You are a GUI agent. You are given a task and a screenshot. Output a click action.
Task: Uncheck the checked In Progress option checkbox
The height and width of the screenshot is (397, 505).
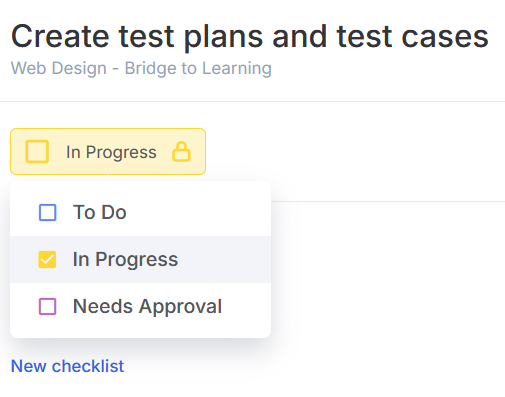click(47, 259)
